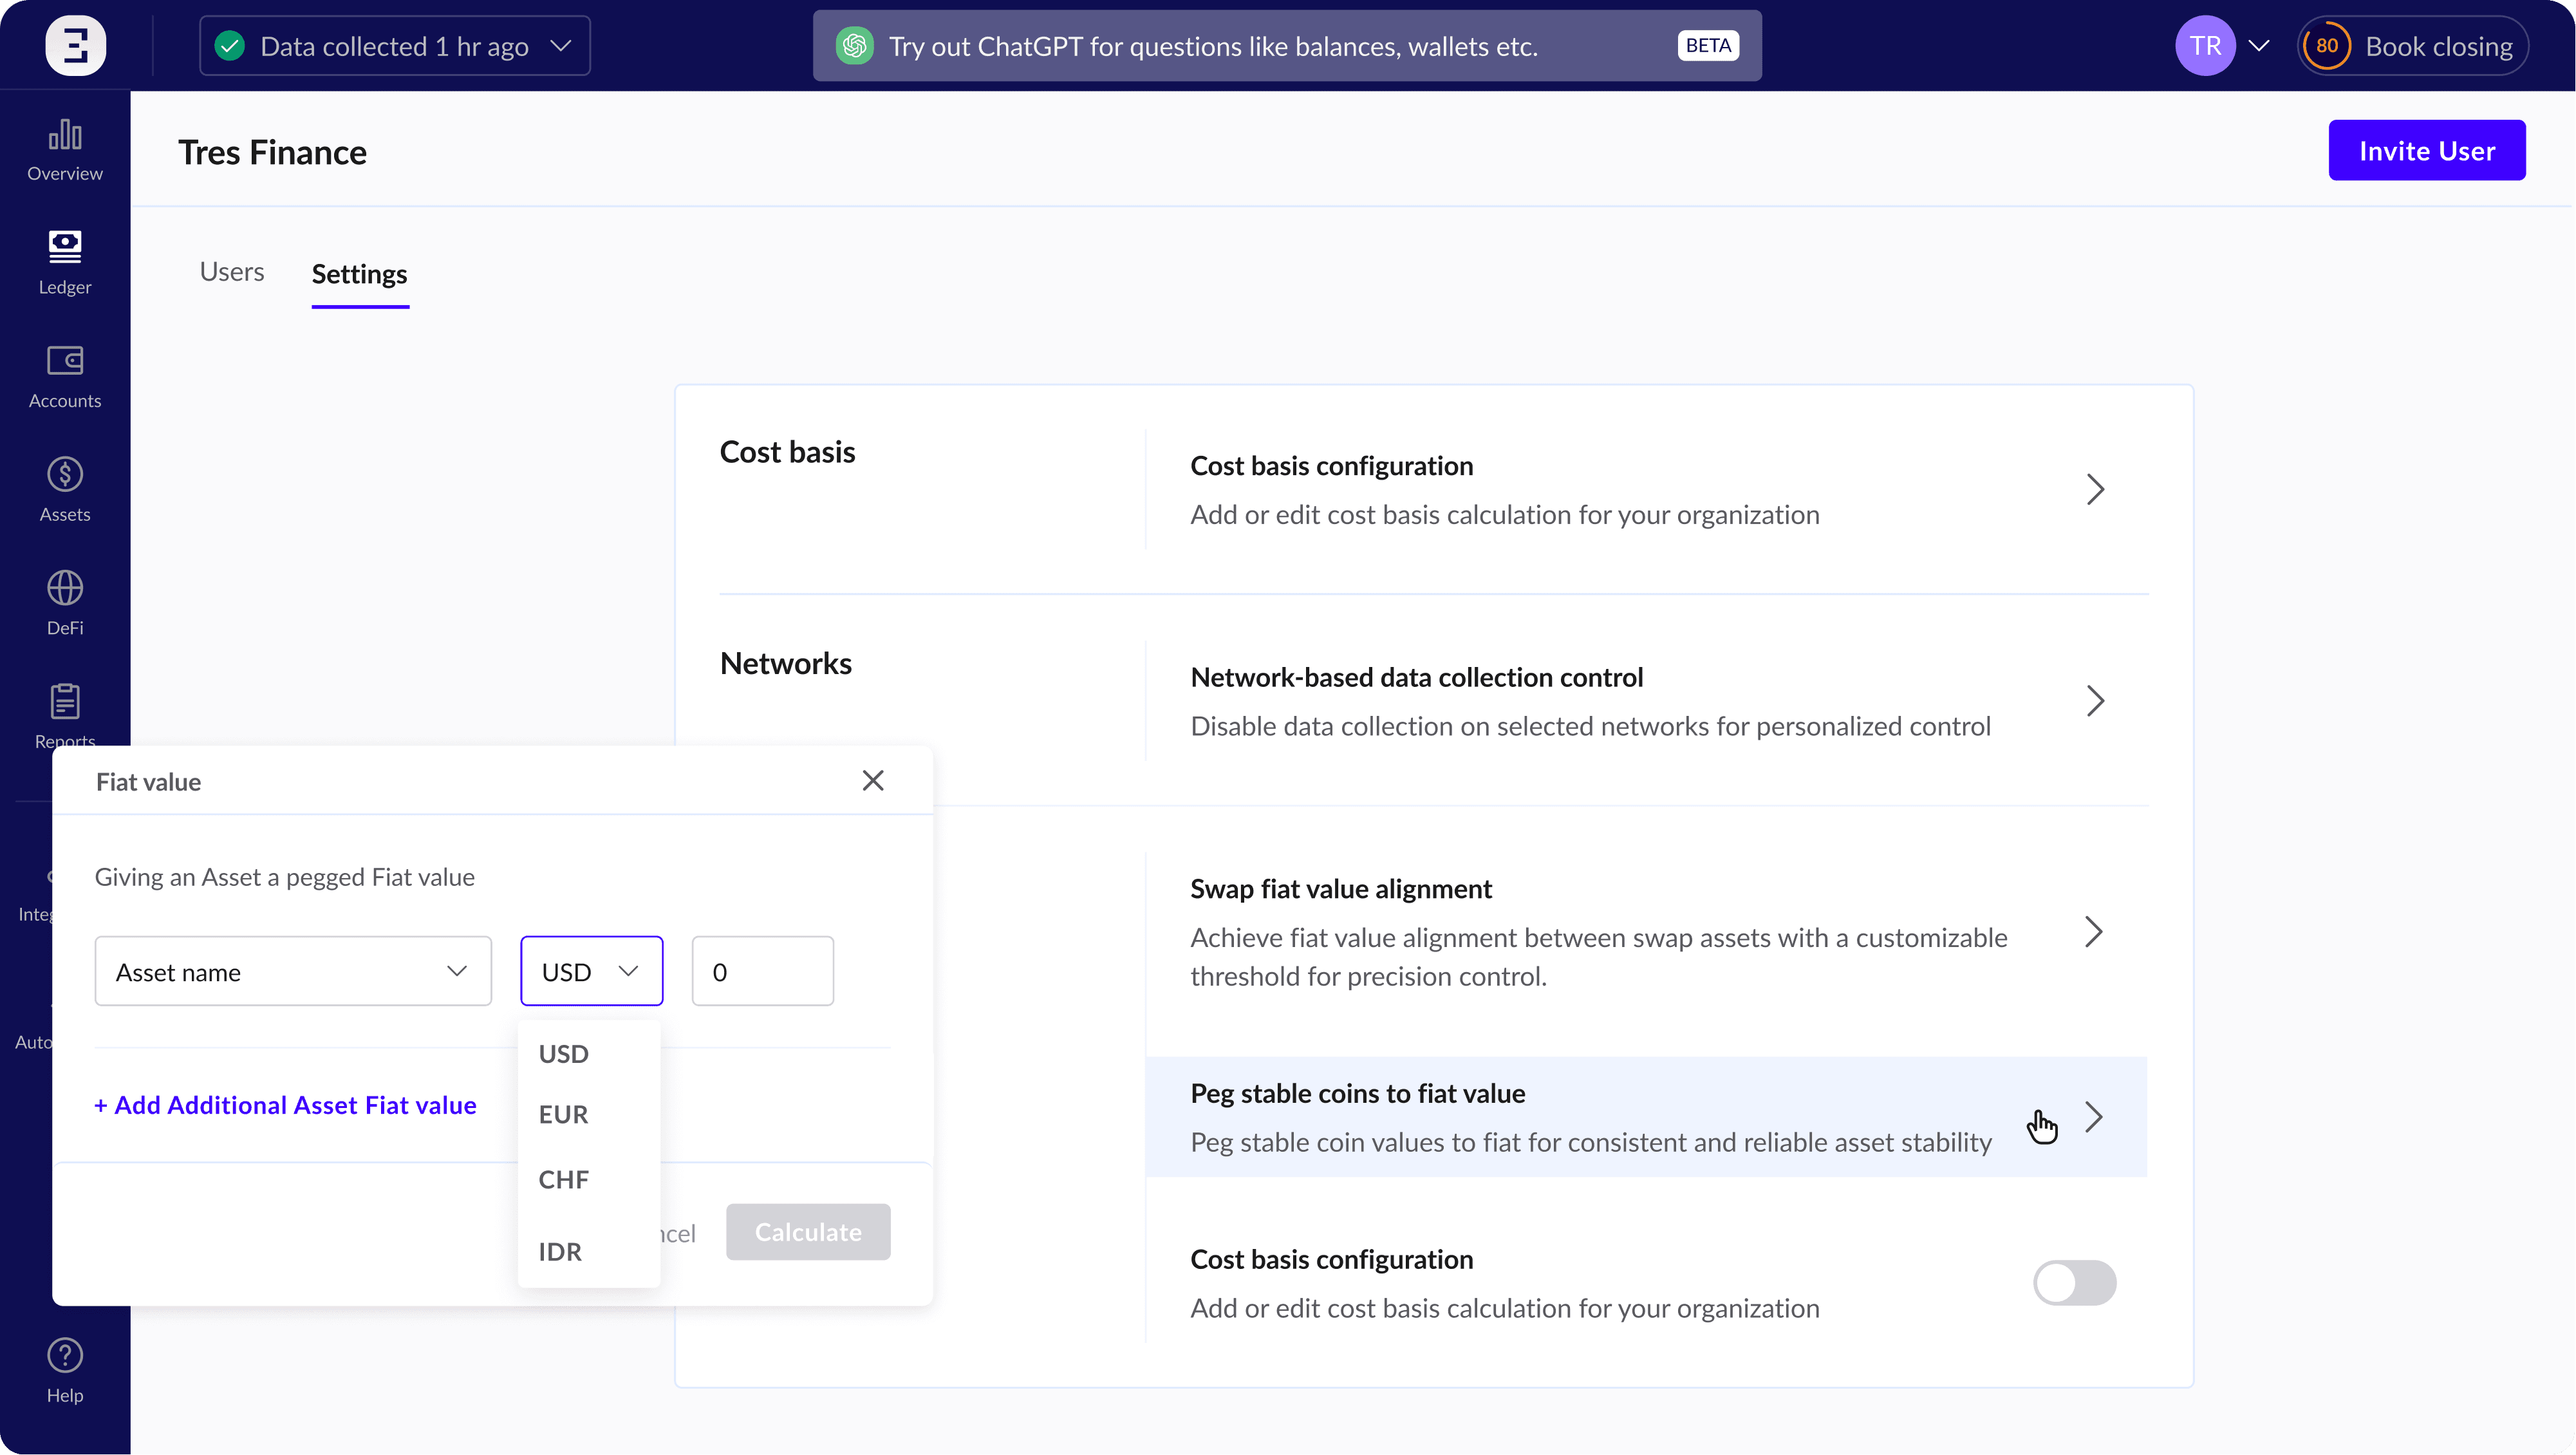Open Swap fiat value alignment chevron

pyautogui.click(x=2094, y=932)
